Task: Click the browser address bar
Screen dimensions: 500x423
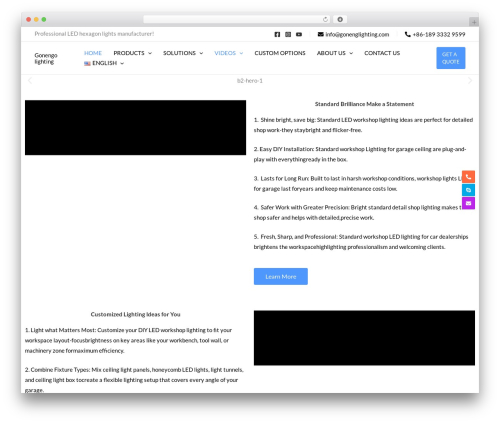Action: tap(236, 19)
